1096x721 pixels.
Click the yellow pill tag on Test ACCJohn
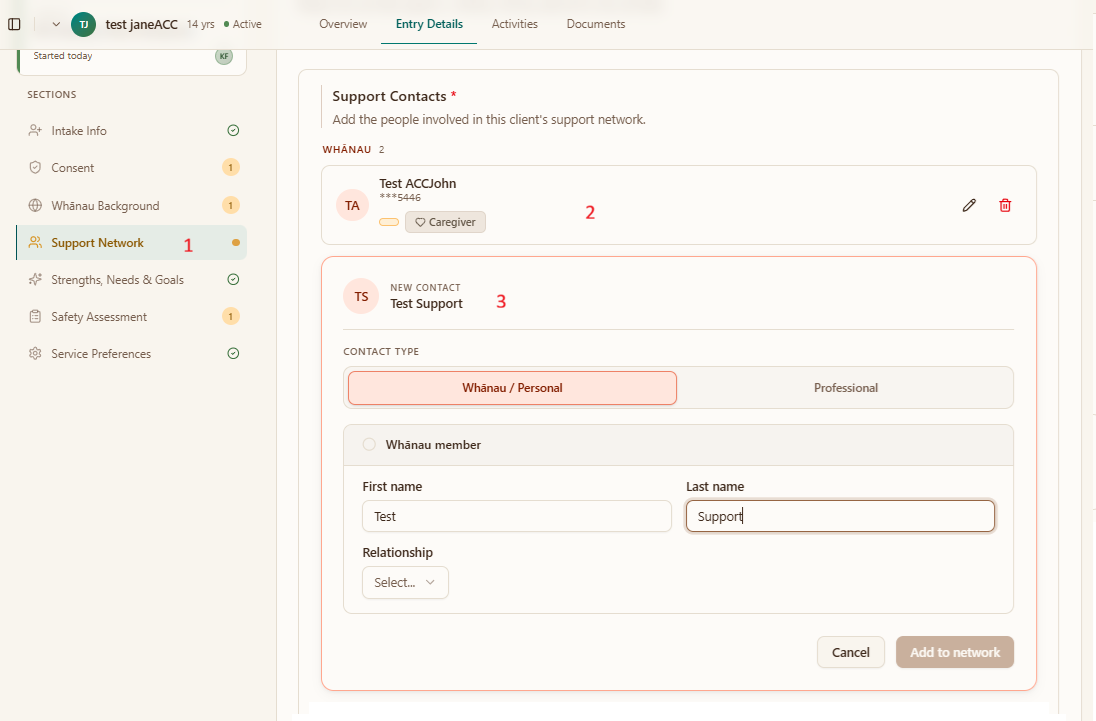click(389, 222)
